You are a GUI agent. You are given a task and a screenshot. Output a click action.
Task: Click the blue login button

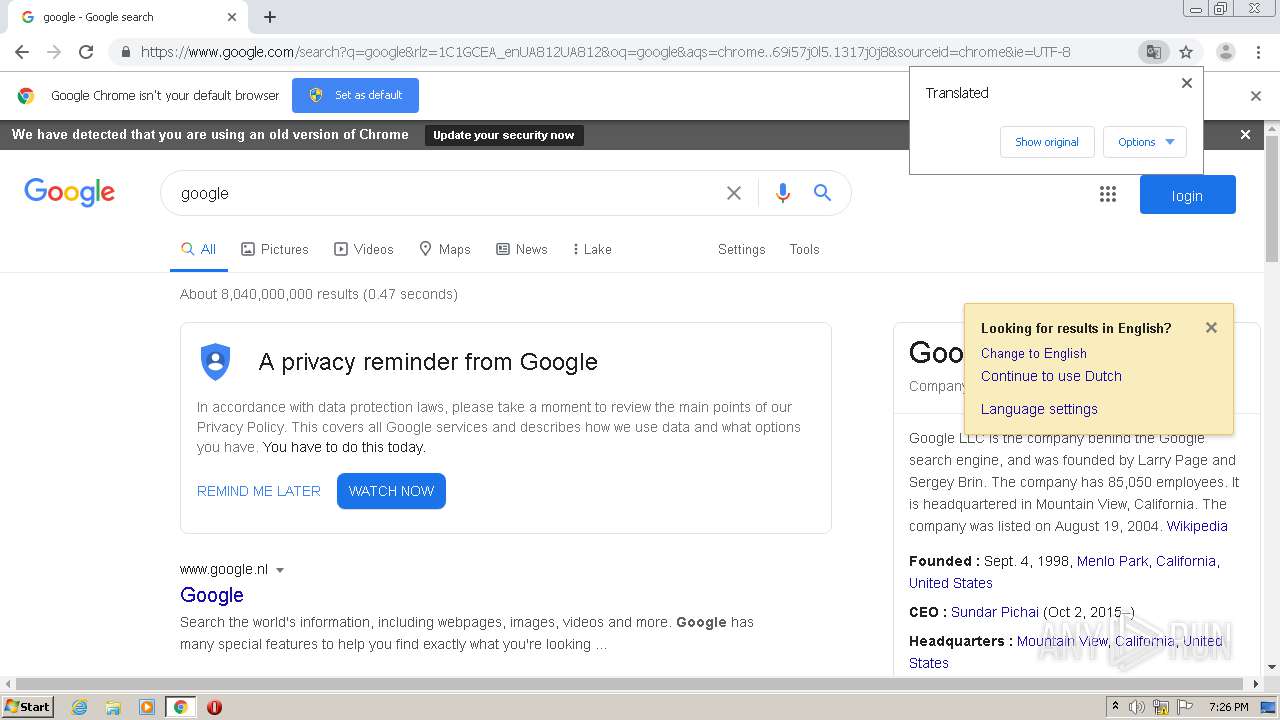[x=1187, y=195]
